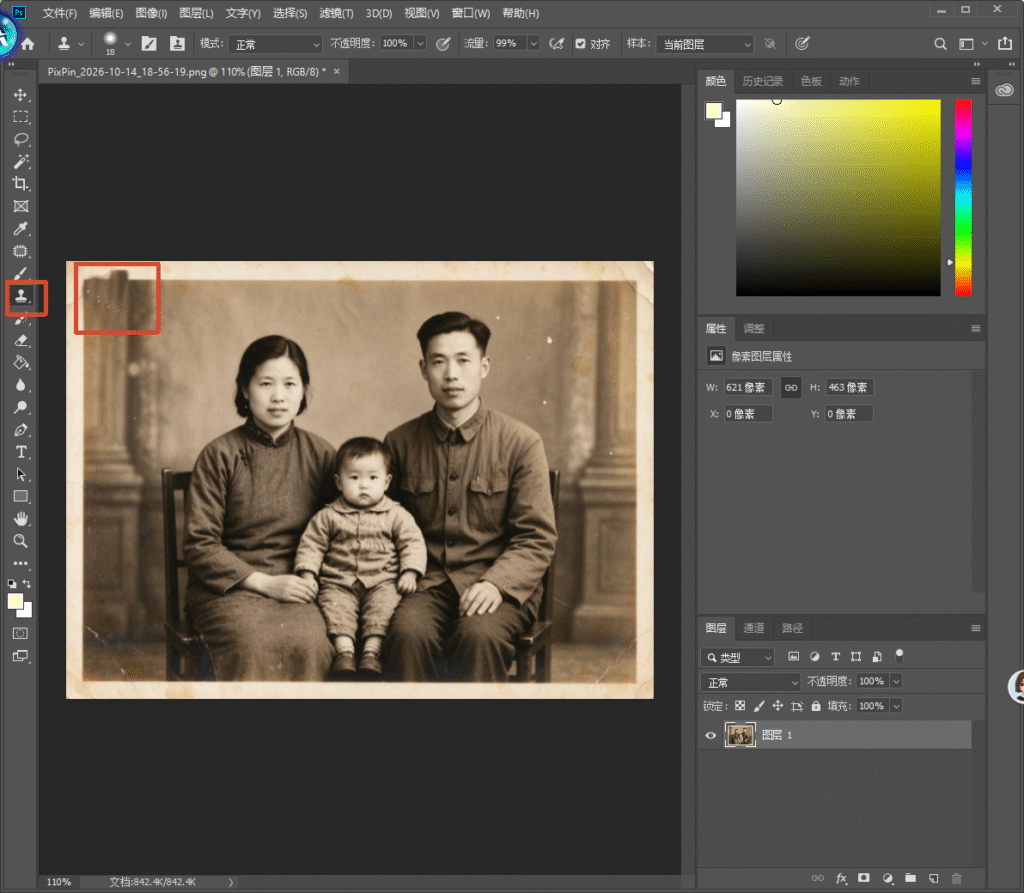The image size is (1024, 893).
Task: Open the tool preset picker arrow
Action: (81, 44)
